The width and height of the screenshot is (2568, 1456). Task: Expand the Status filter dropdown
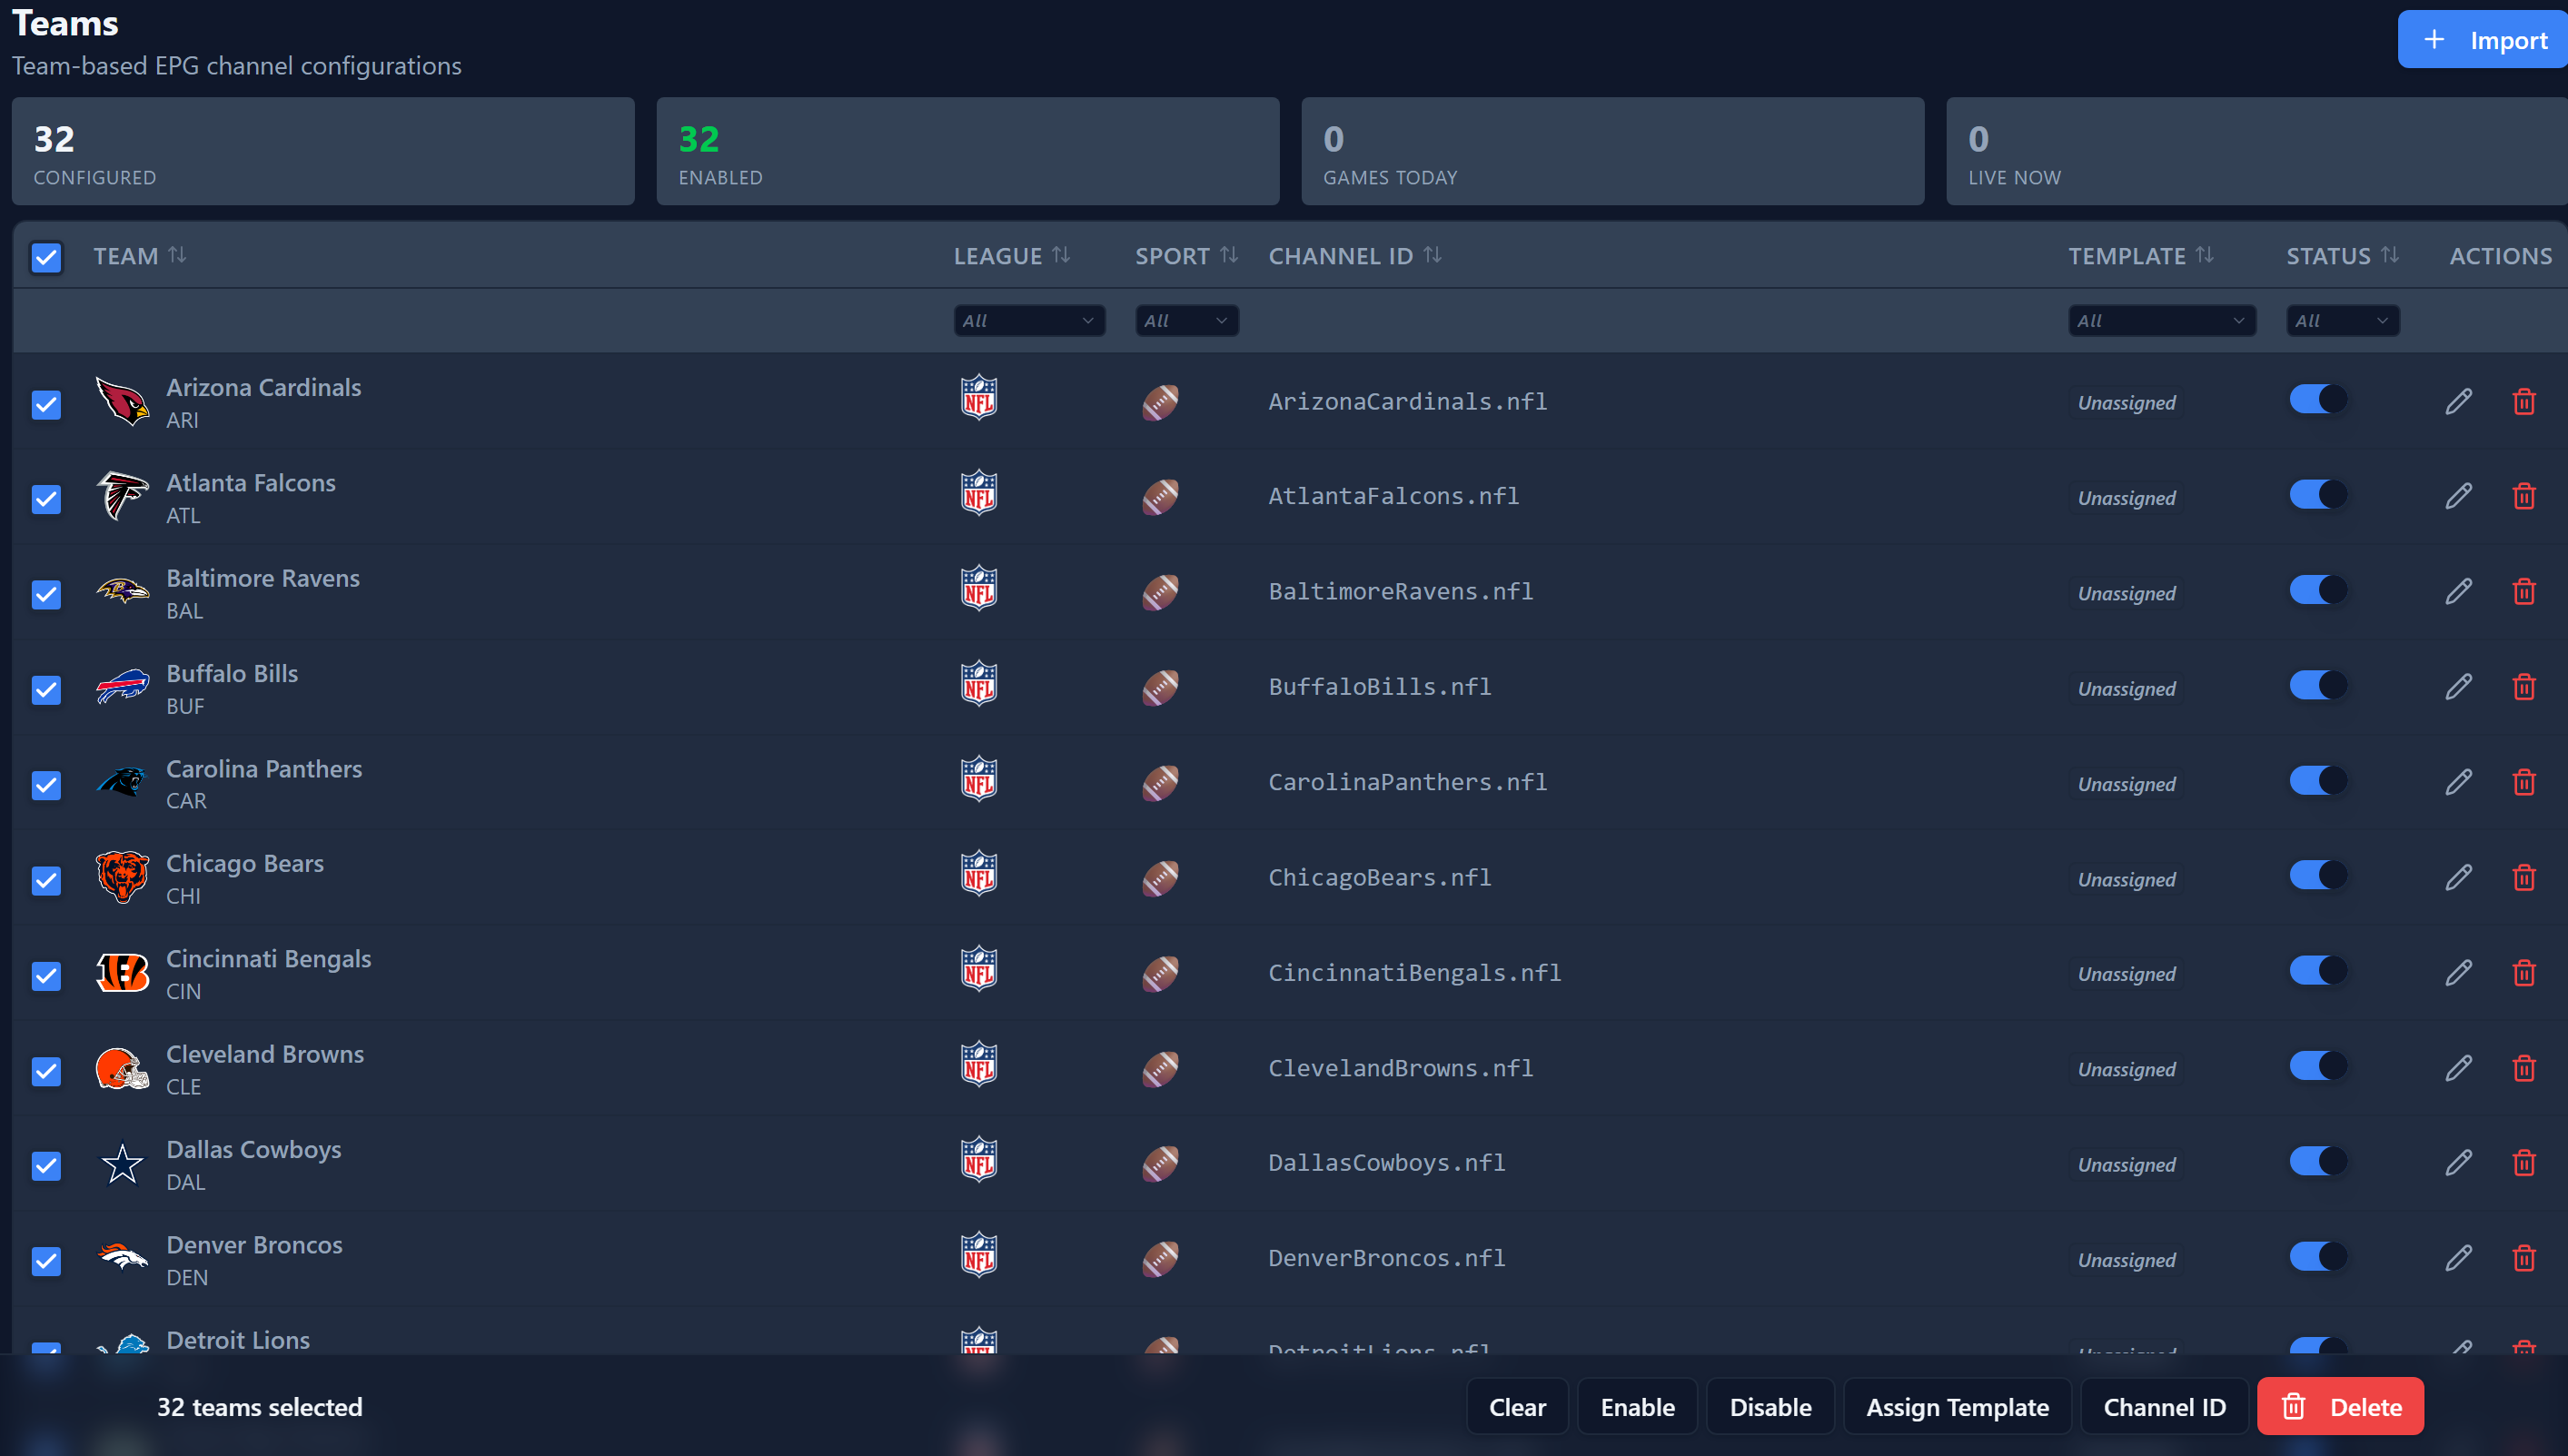click(2341, 321)
